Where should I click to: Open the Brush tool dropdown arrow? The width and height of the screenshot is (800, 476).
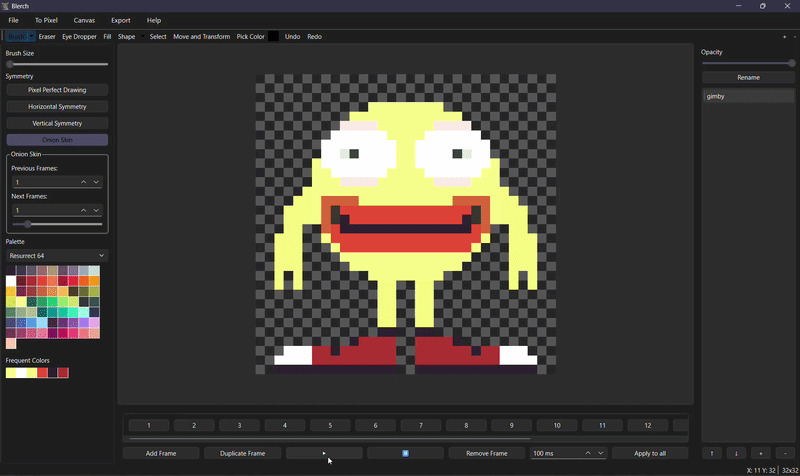click(31, 36)
